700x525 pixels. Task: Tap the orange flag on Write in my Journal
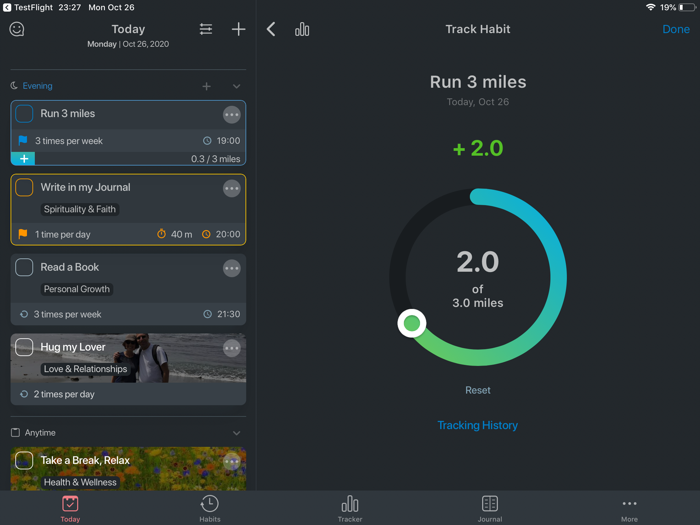pyautogui.click(x=23, y=234)
